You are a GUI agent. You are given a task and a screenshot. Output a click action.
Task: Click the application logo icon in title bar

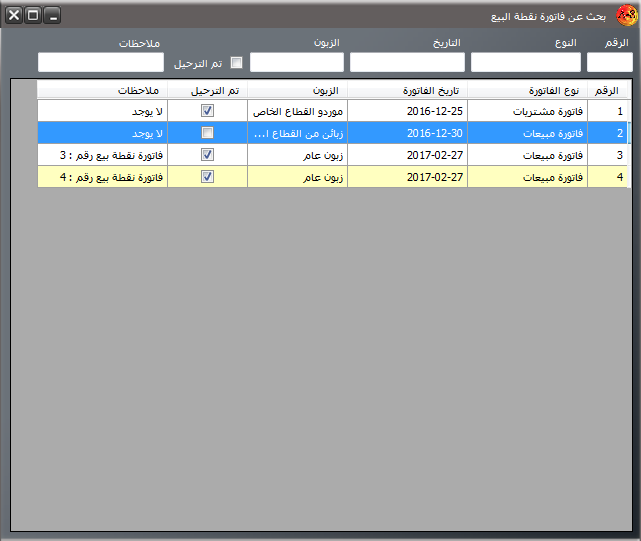click(x=627, y=15)
